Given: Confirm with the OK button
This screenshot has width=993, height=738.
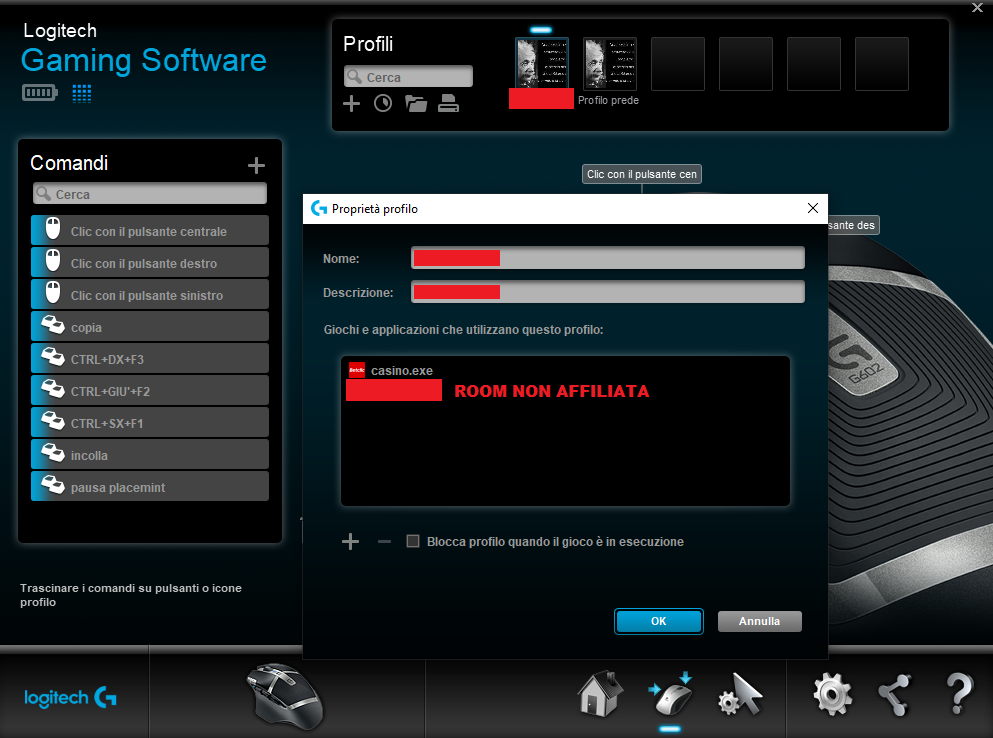Looking at the screenshot, I should point(659,621).
